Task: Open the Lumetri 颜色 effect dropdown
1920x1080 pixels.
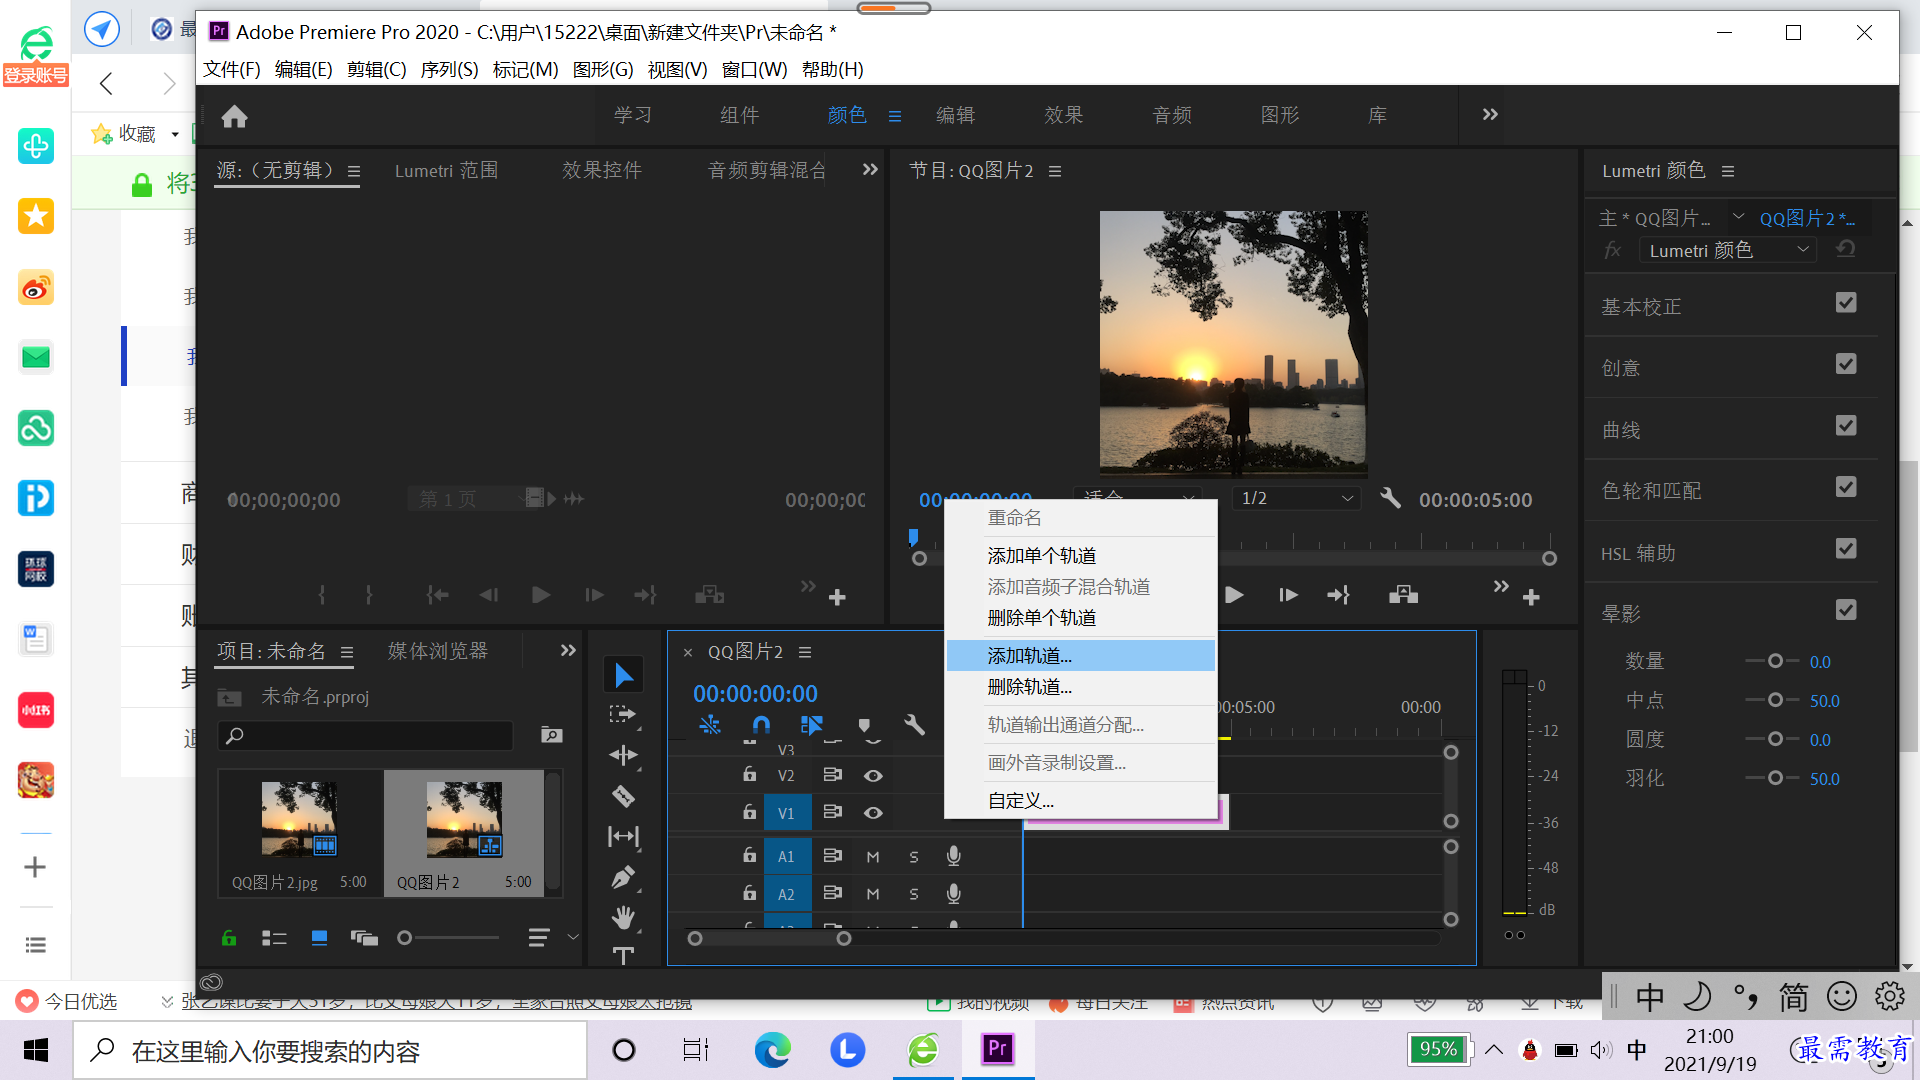Action: coord(1729,250)
